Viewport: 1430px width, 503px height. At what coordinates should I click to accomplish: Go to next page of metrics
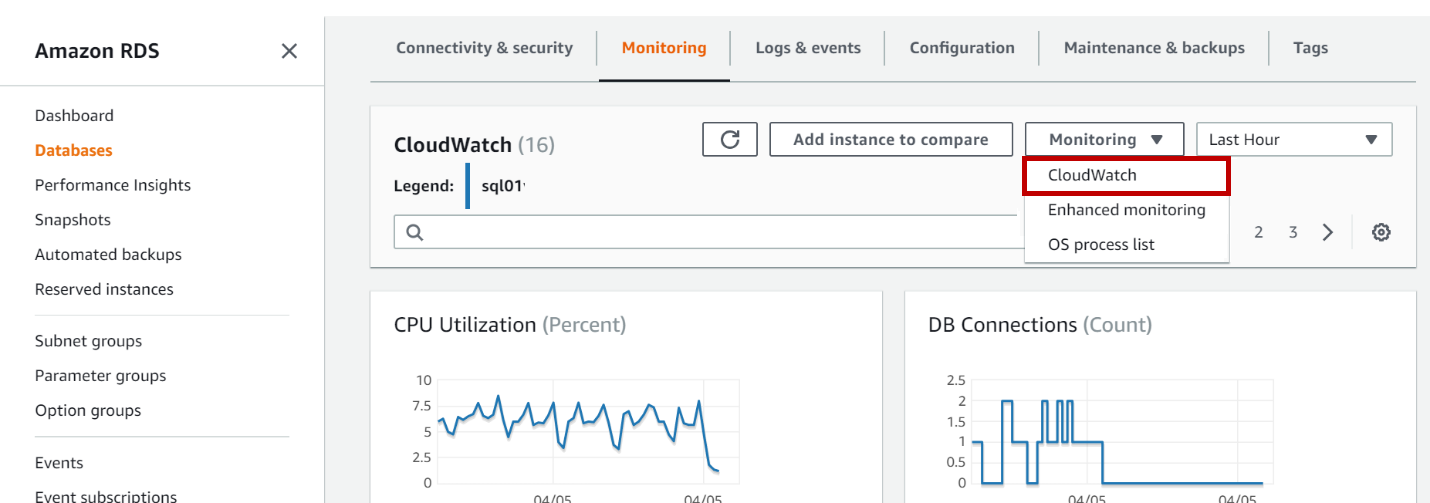coord(1328,232)
